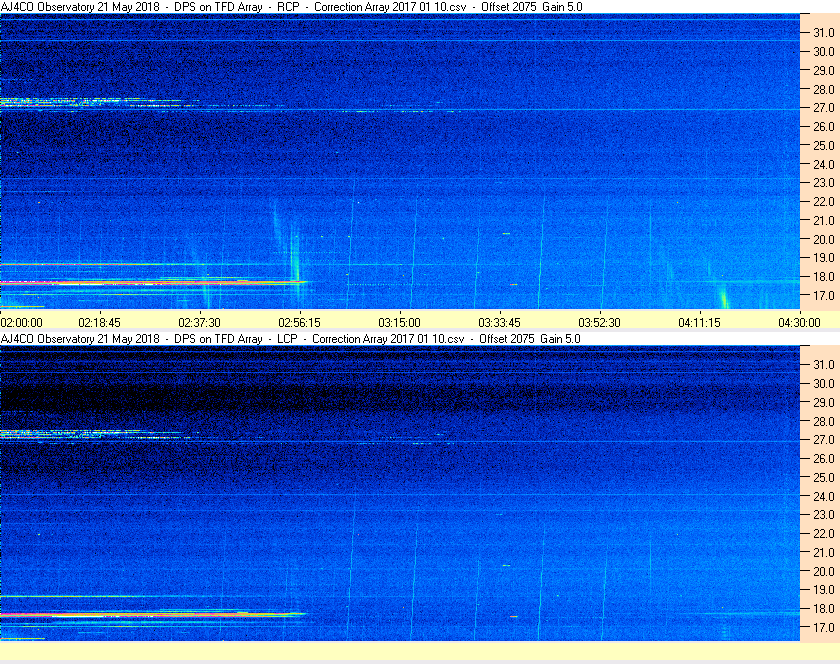Click the 28.0 frequency label on LCP axis

point(824,421)
